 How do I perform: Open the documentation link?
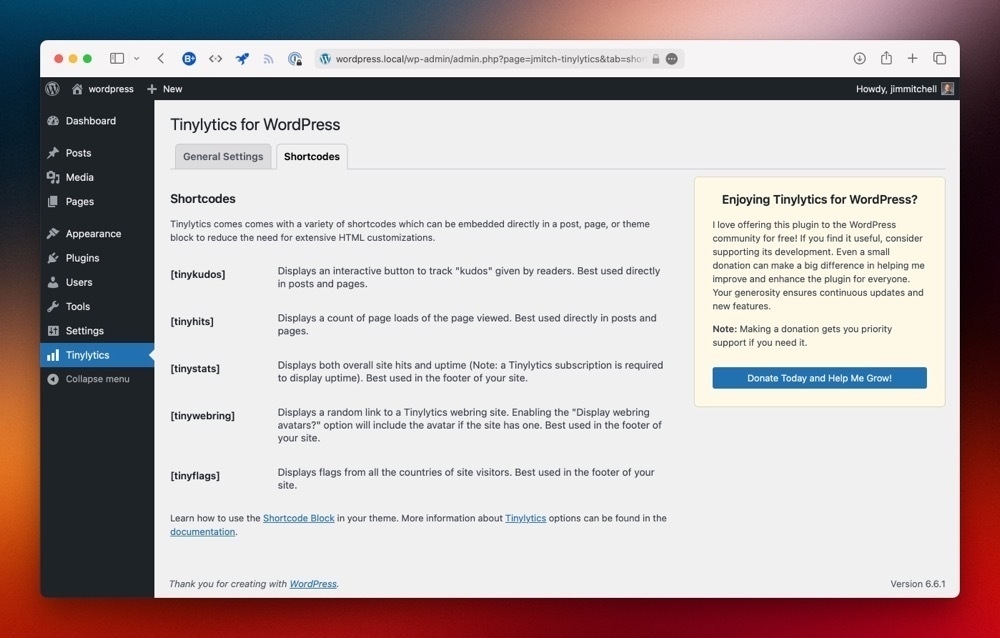click(202, 531)
